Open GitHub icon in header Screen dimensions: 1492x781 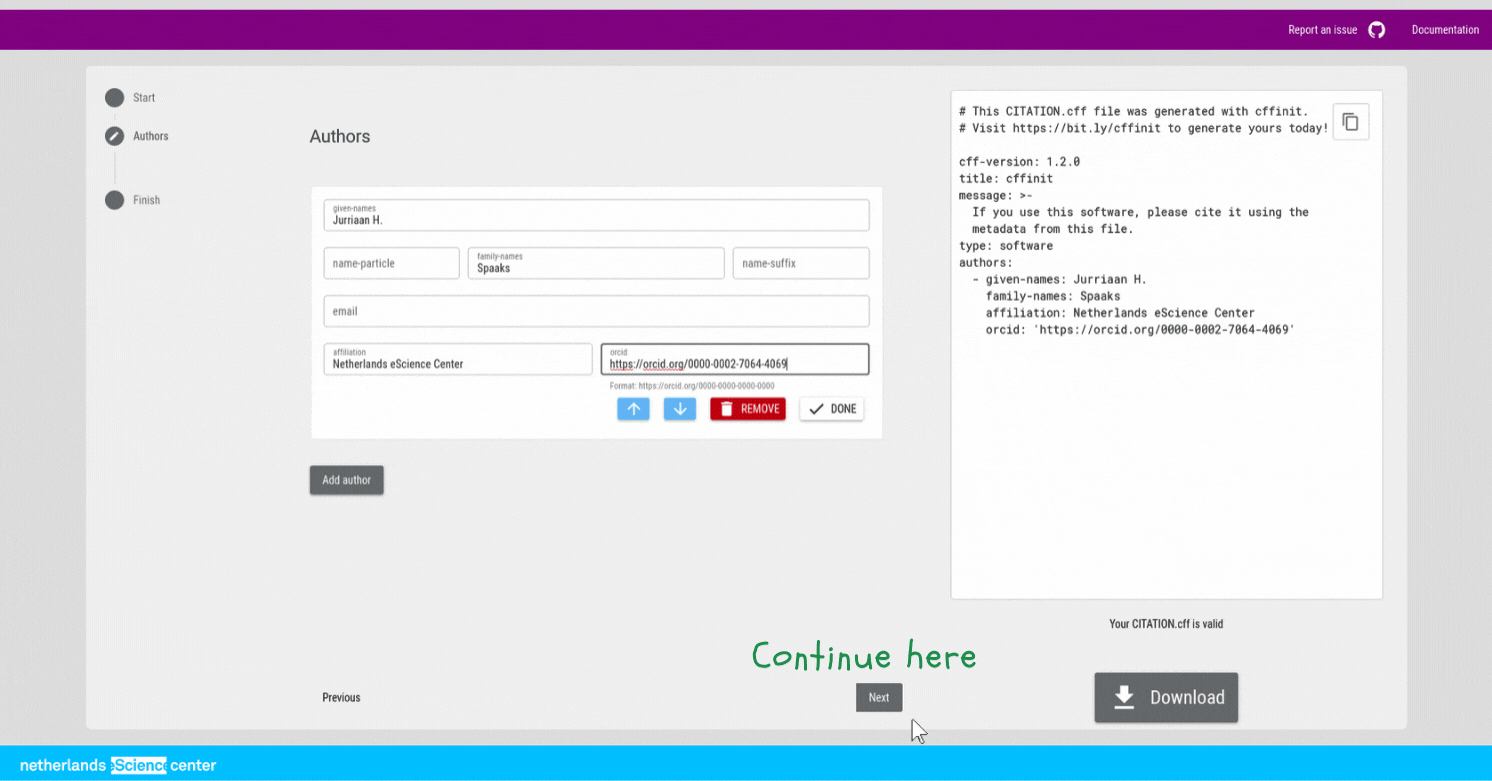[x=1377, y=30]
